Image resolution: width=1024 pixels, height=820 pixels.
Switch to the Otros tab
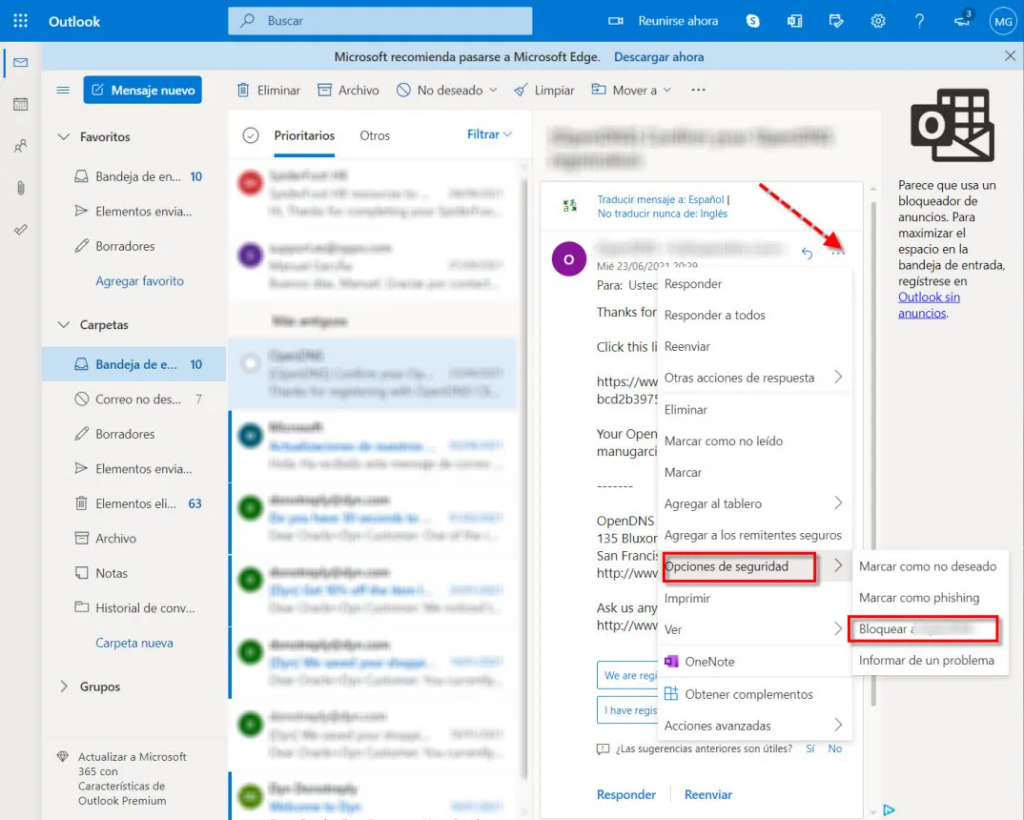pyautogui.click(x=375, y=136)
